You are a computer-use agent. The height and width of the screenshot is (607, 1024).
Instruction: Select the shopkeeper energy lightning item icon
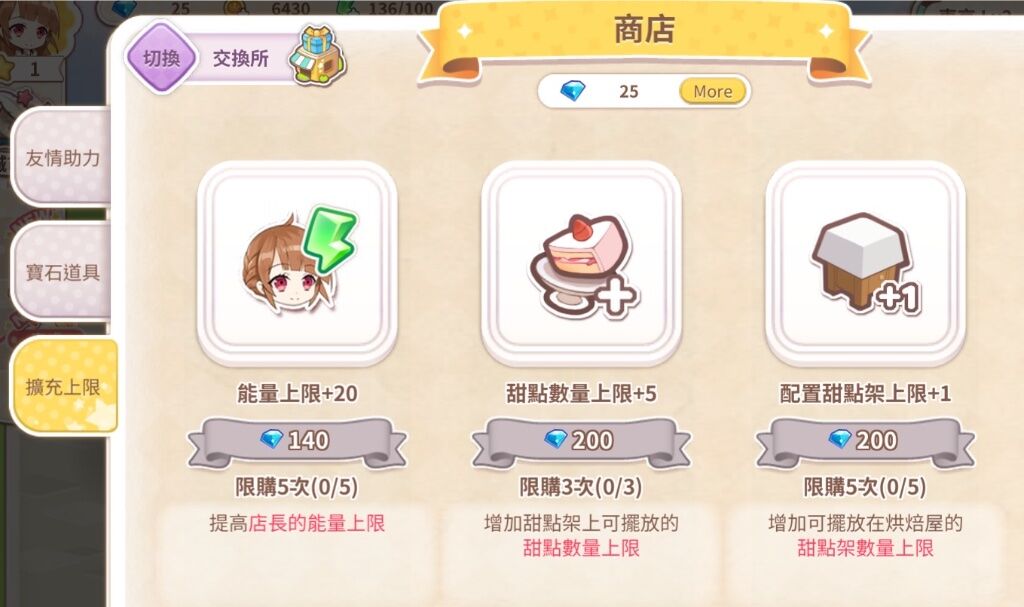[297, 263]
